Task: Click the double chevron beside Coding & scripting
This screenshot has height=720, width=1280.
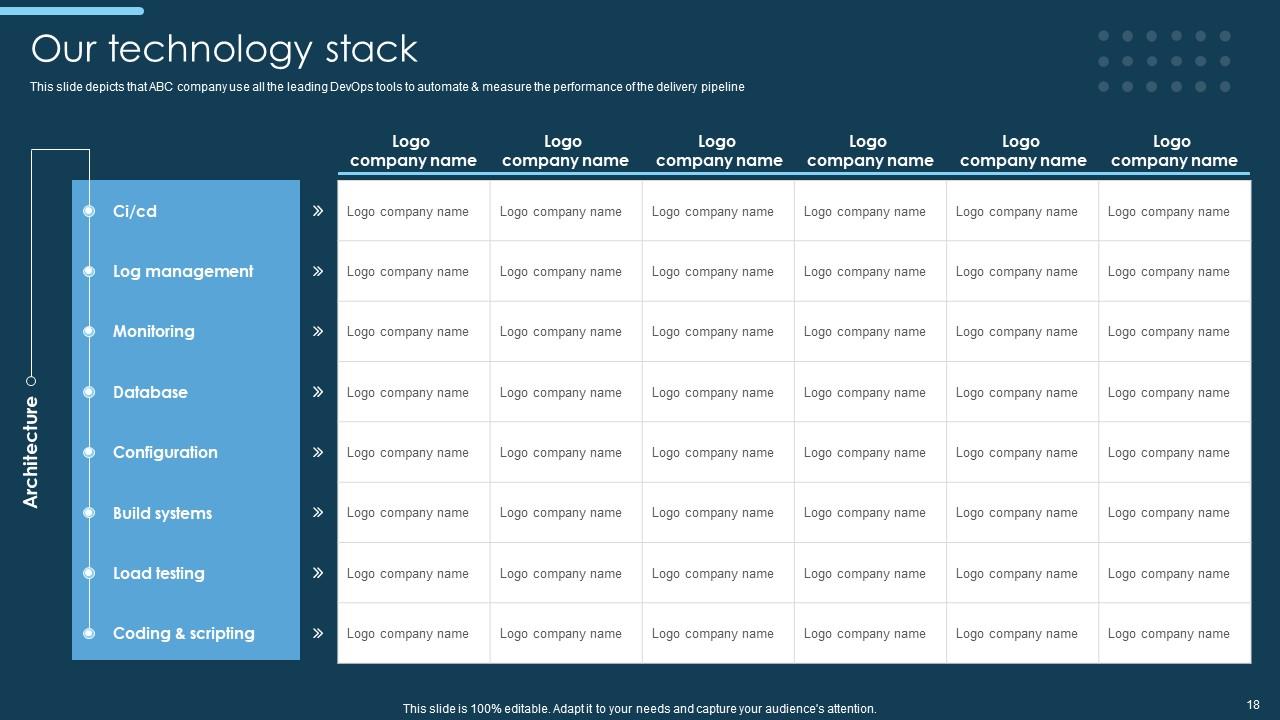Action: 318,633
